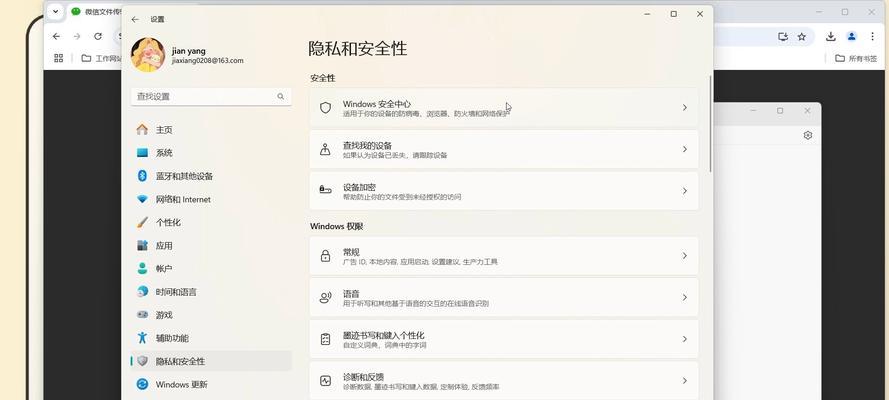Open 所有书签 folder in Chrome

pos(856,58)
